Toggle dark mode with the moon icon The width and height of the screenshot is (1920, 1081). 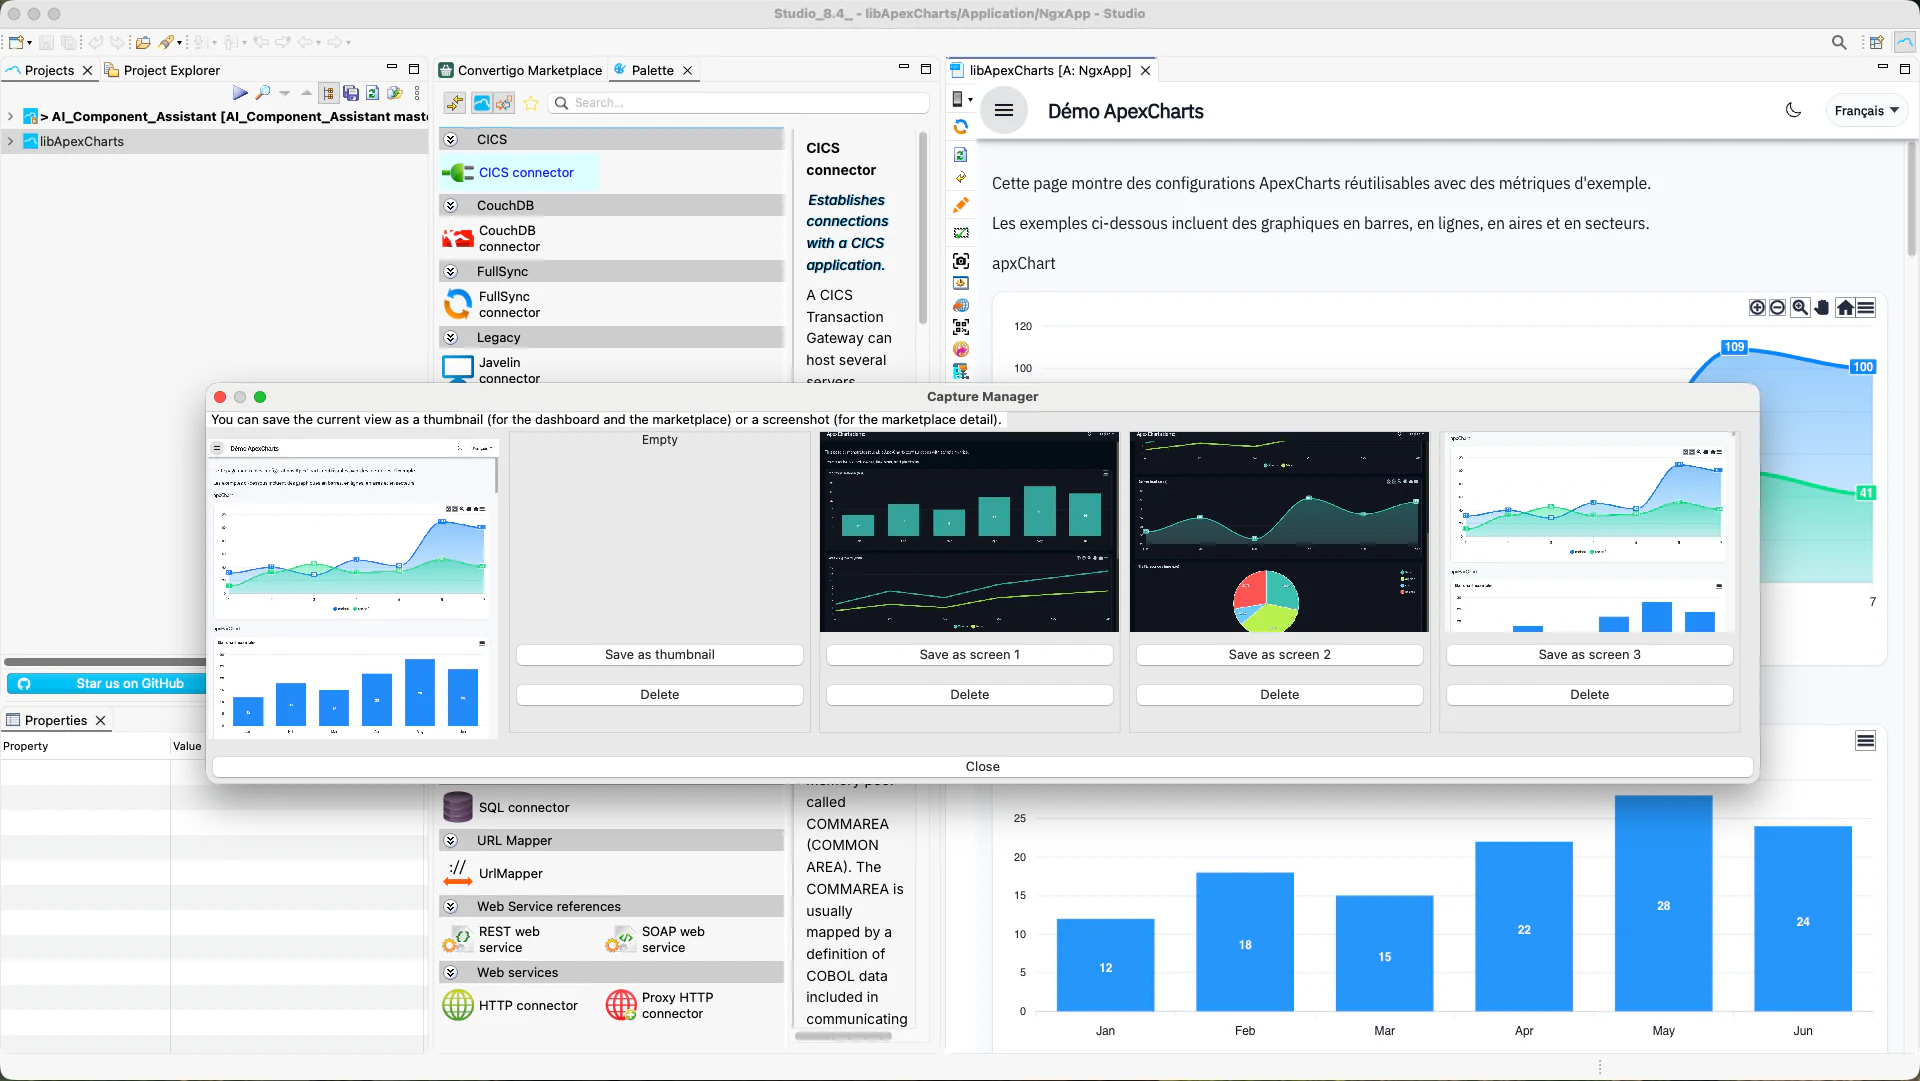coord(1793,110)
